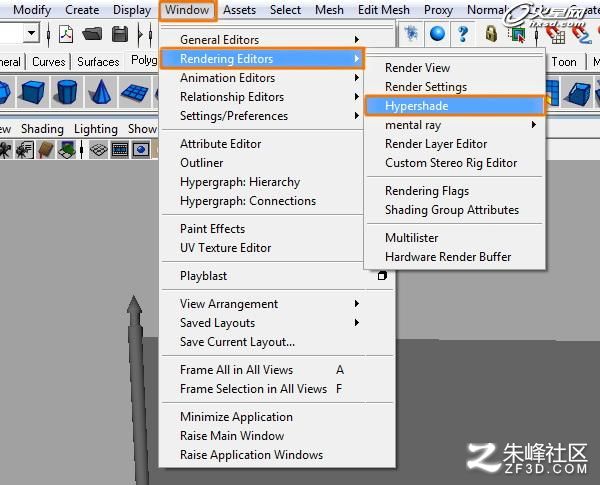
Task: Open the Edit Mesh menu
Action: [384, 10]
